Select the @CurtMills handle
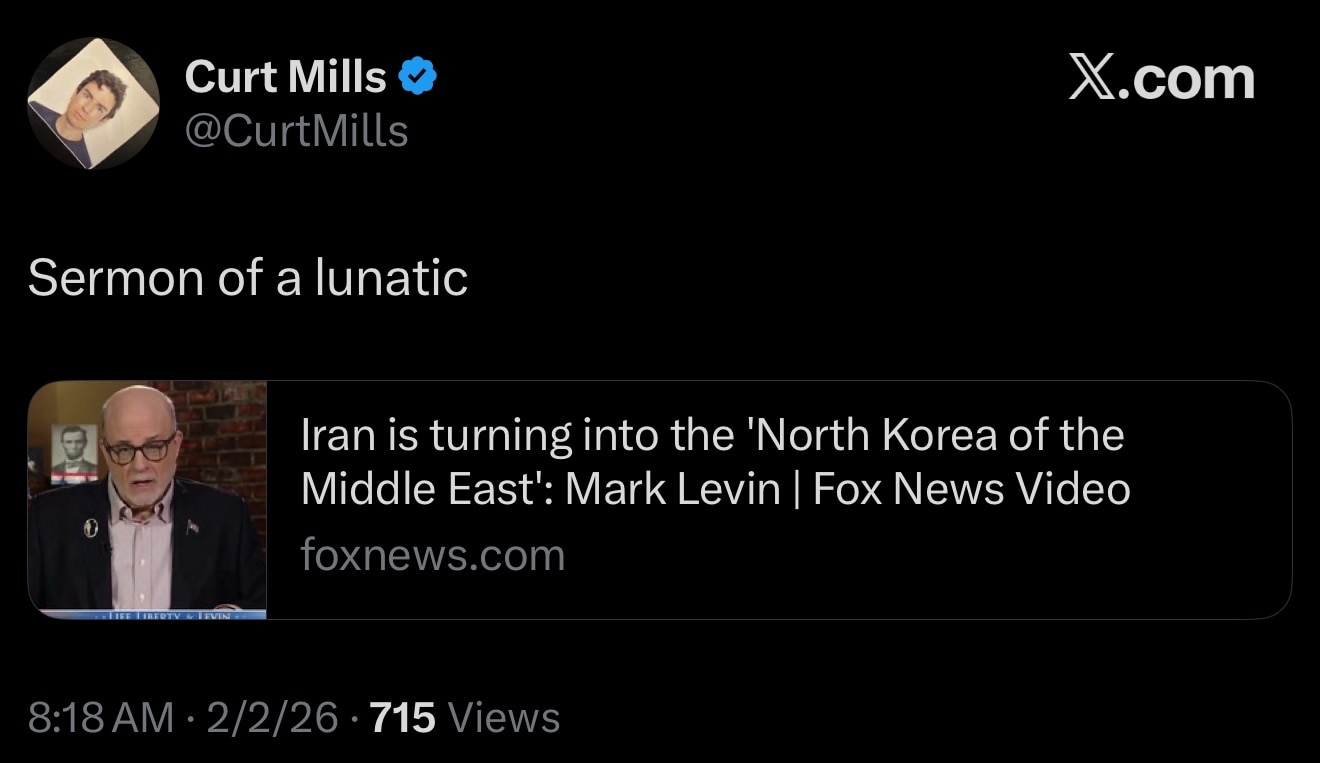 296,130
